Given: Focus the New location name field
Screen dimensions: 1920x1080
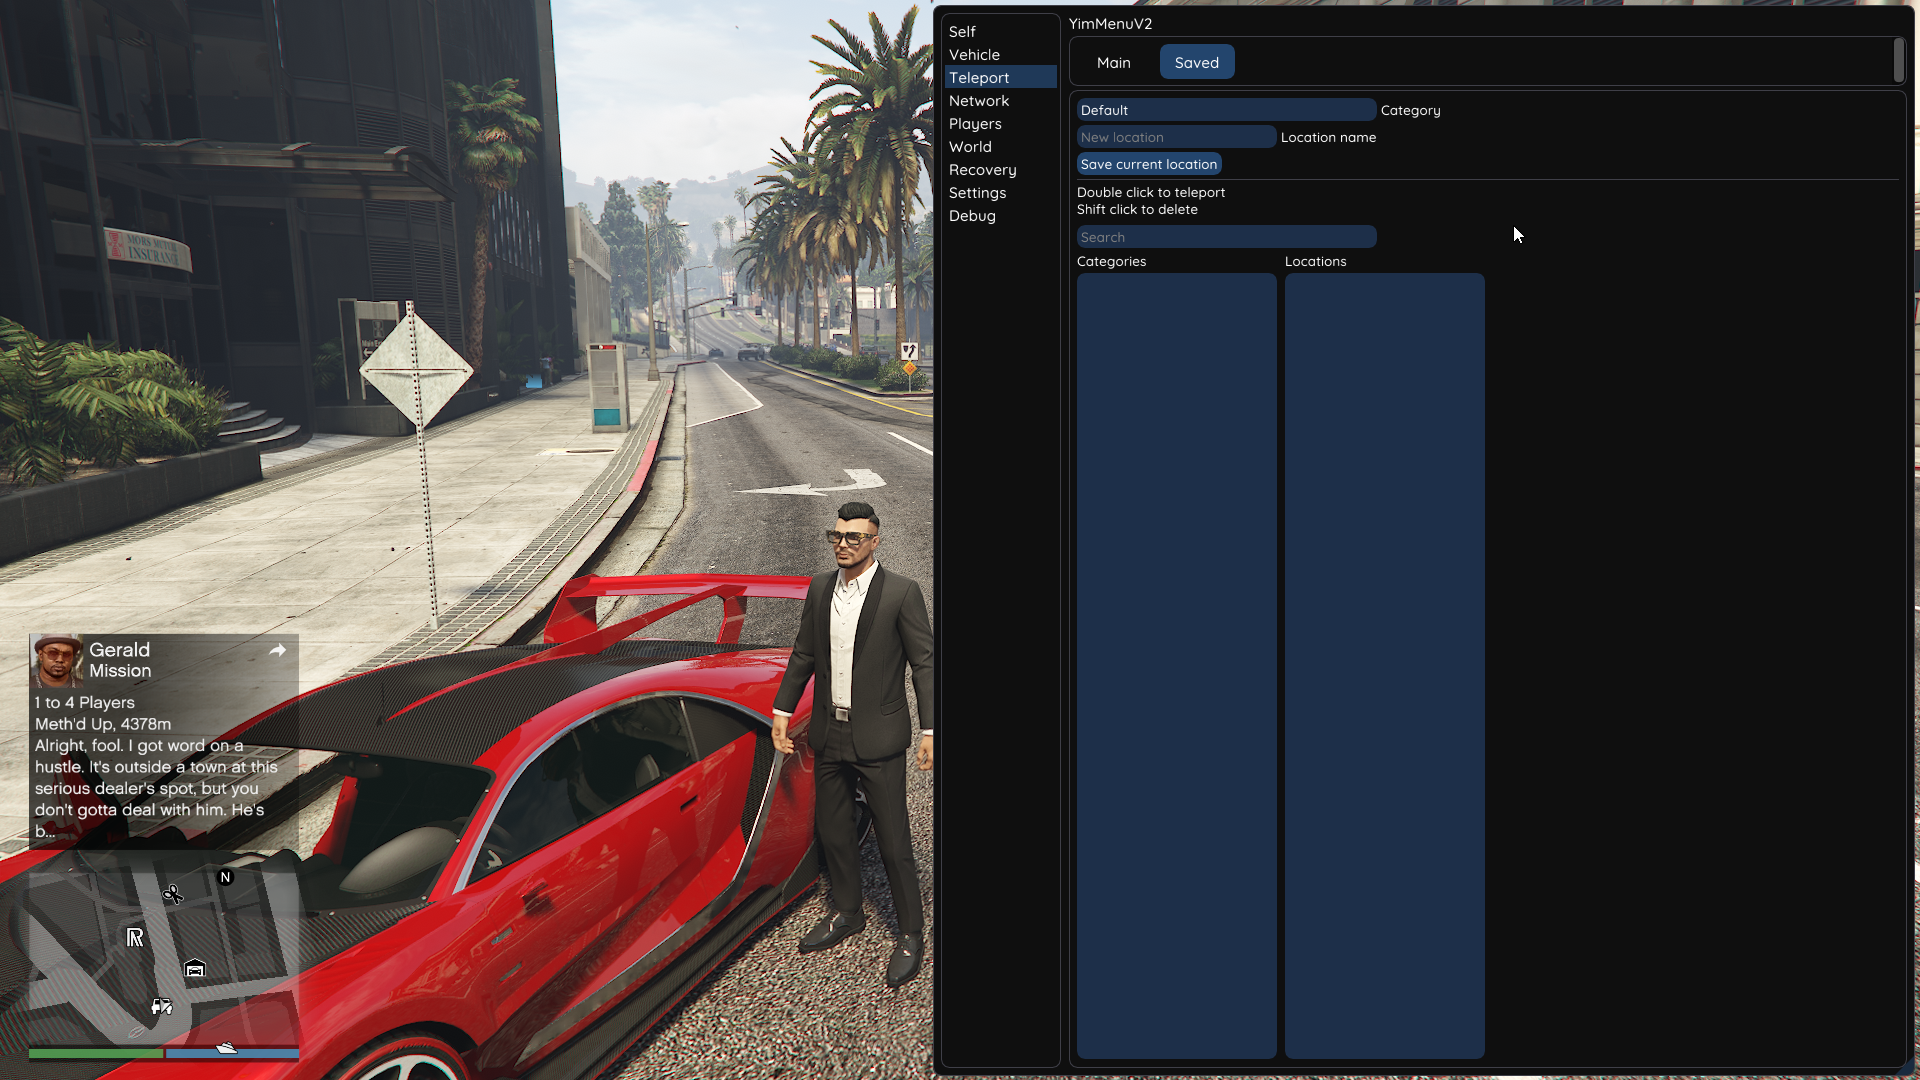Looking at the screenshot, I should click(x=1175, y=137).
